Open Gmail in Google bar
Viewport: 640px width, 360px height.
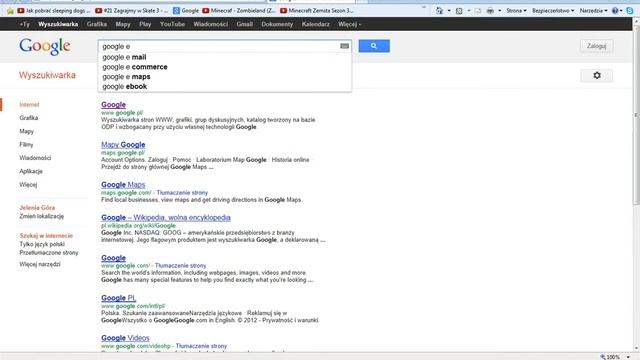(244, 24)
